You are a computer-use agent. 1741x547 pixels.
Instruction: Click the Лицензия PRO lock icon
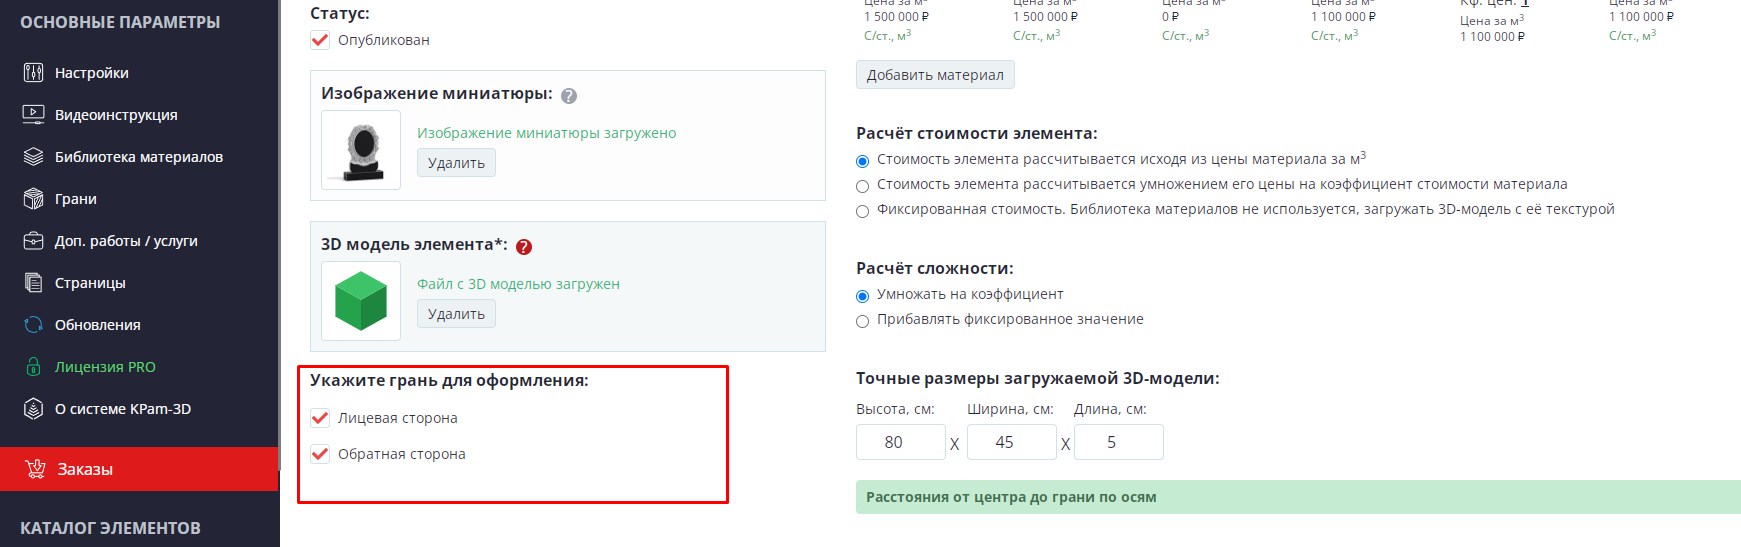point(33,367)
